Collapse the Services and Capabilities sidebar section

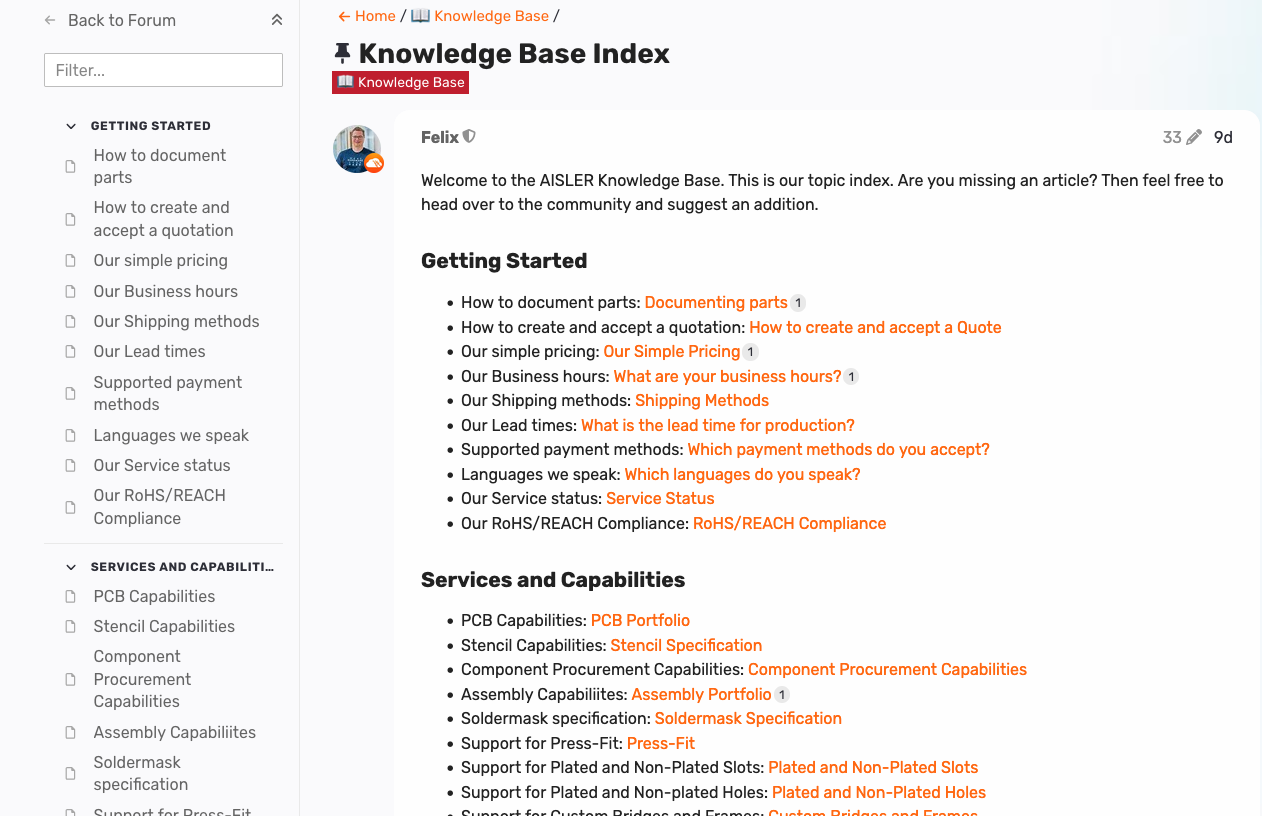point(71,567)
